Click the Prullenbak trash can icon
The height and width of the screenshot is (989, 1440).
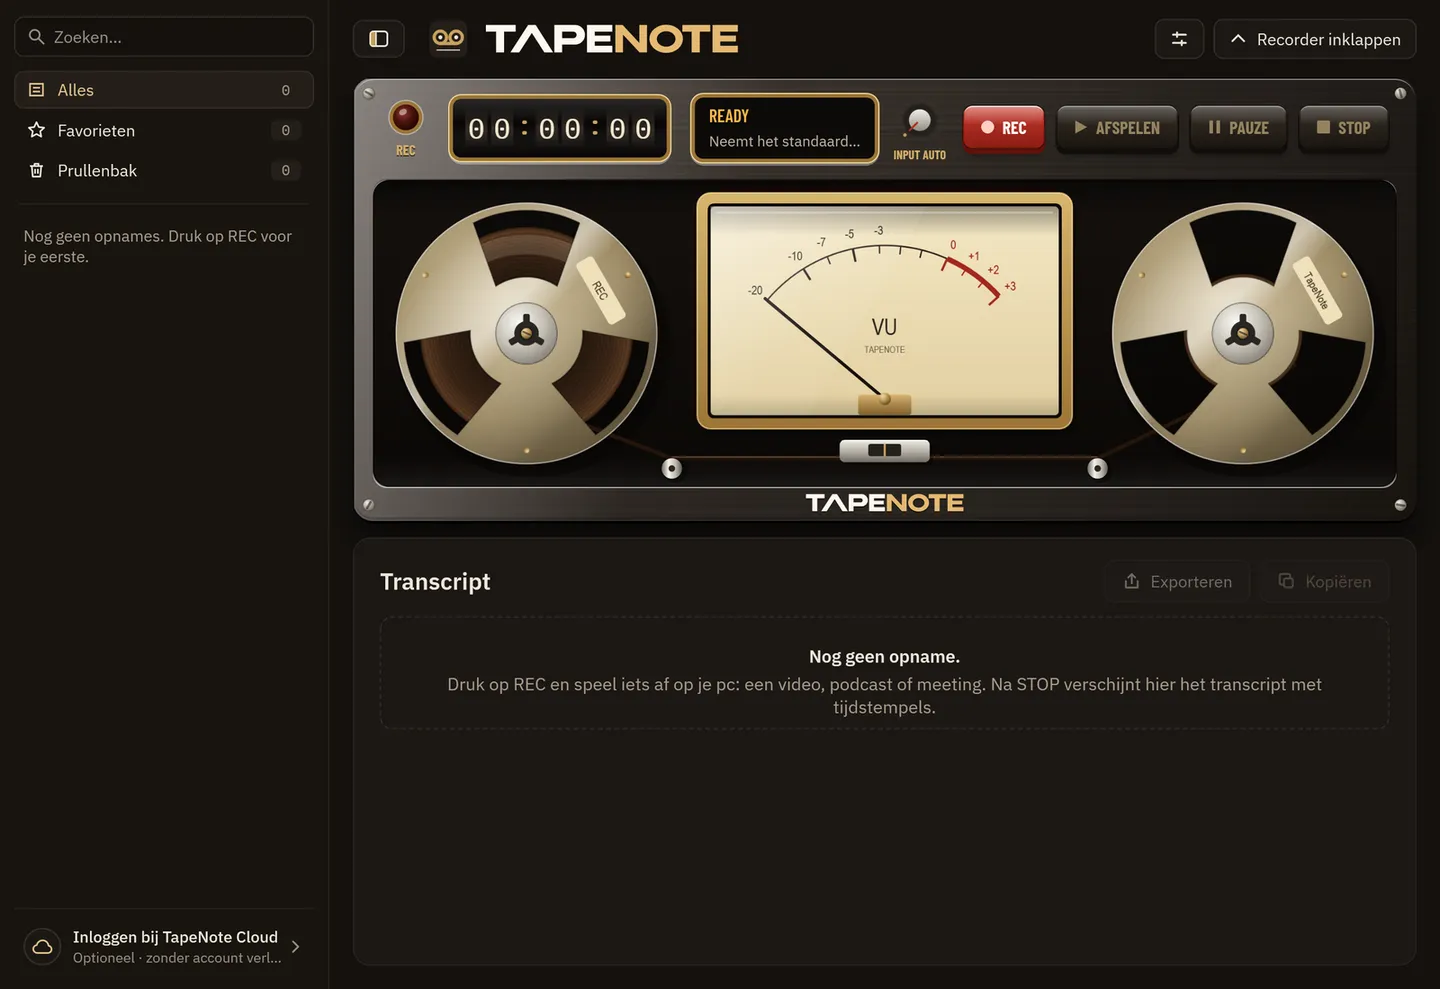point(37,170)
